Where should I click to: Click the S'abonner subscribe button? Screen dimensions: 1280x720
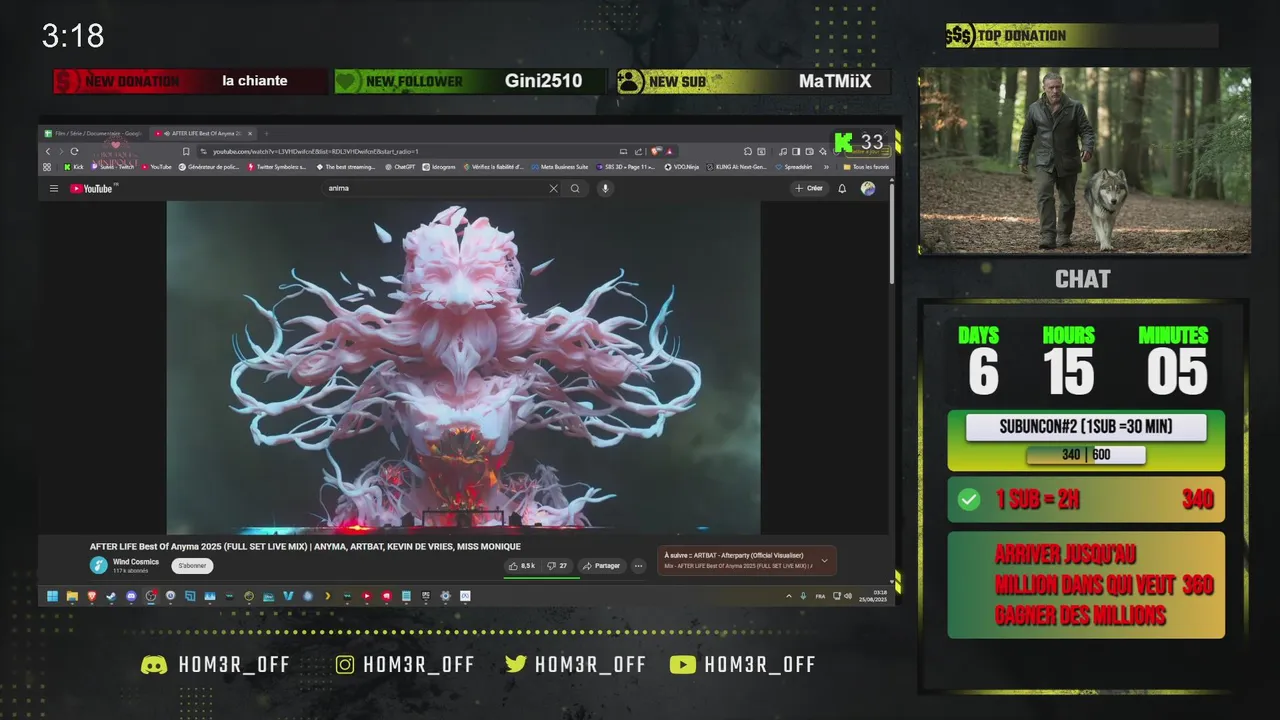point(192,566)
